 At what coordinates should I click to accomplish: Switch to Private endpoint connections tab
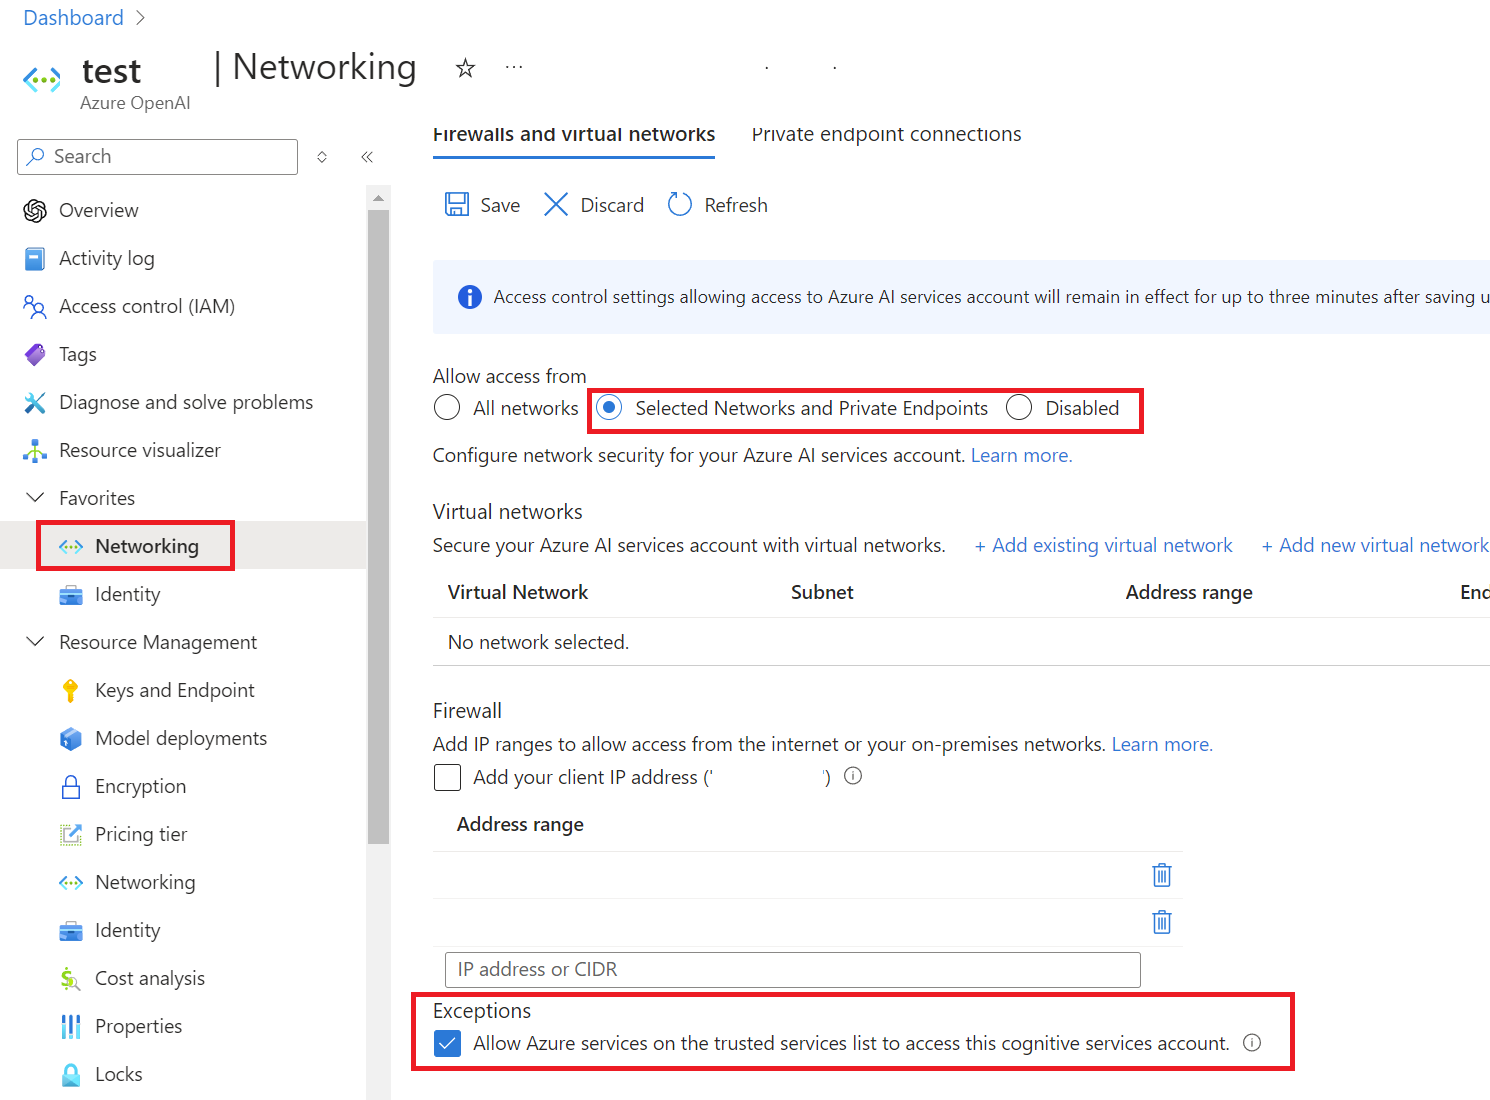pos(887,134)
